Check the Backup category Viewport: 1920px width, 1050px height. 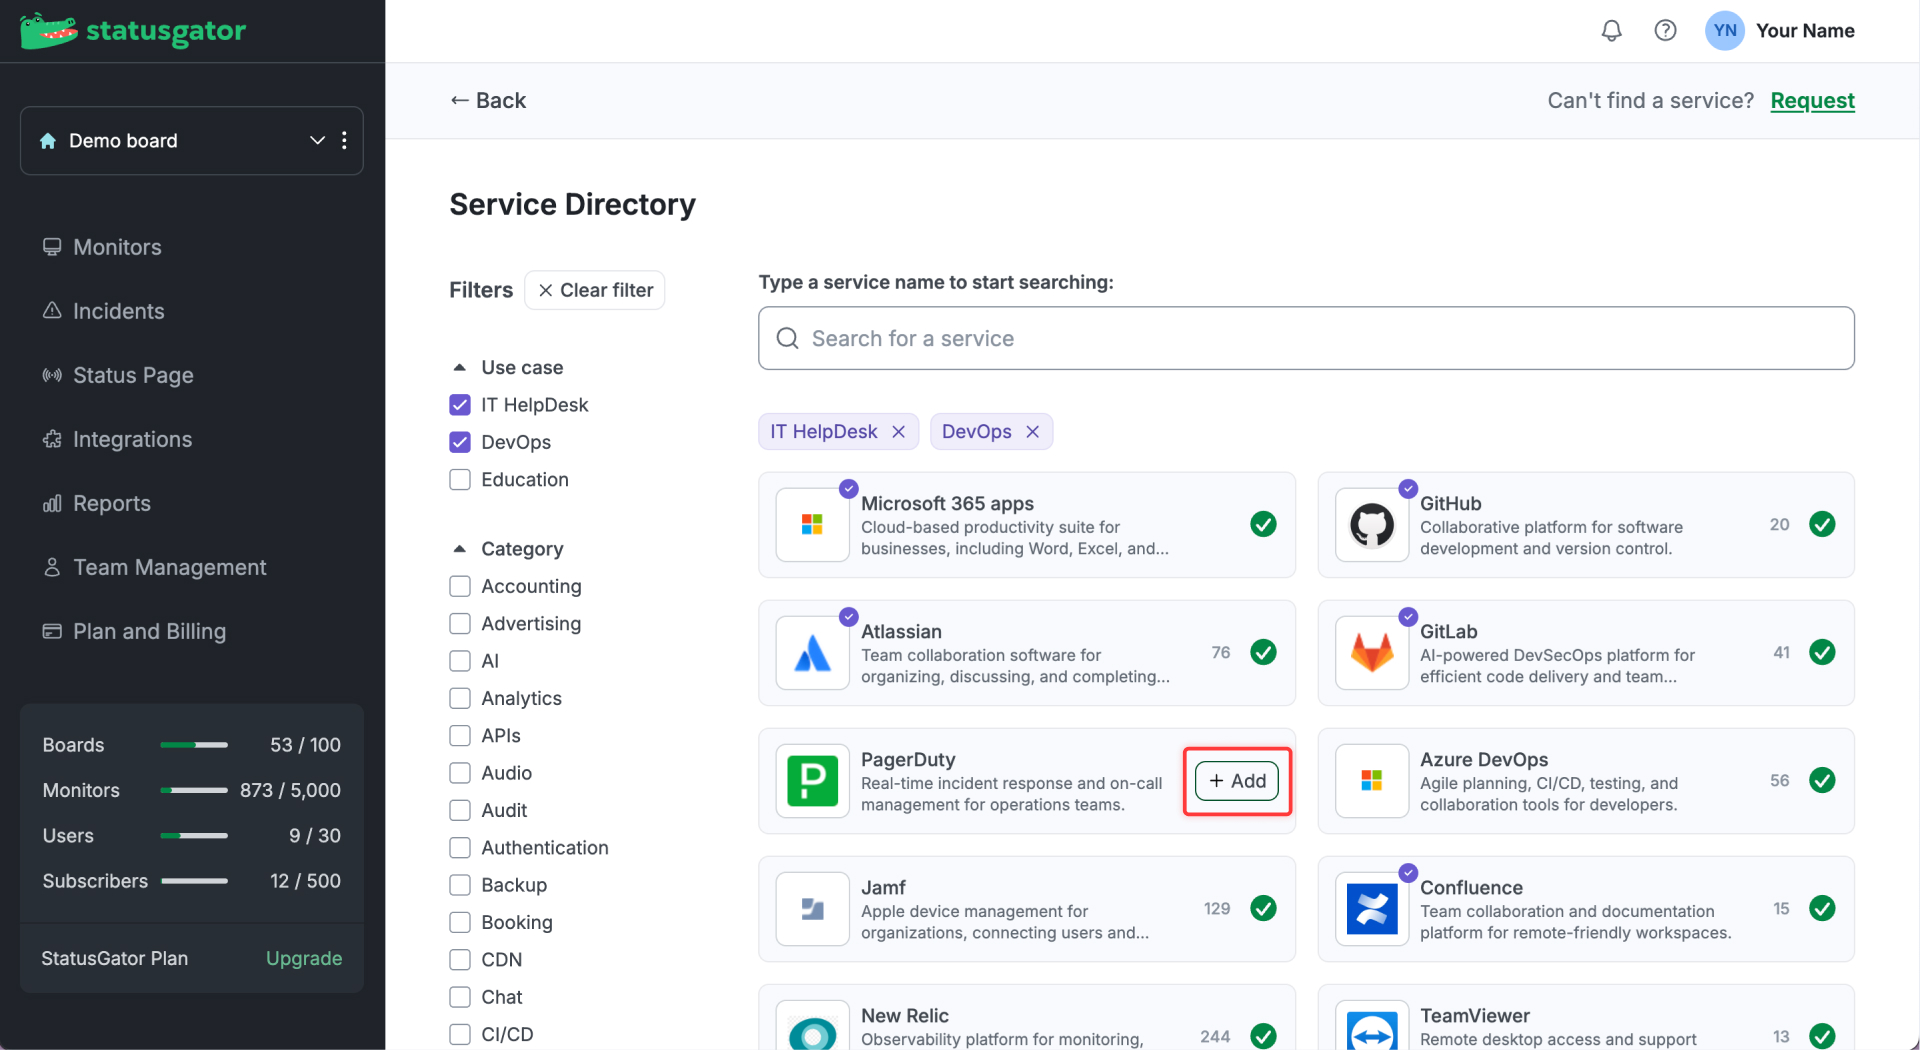click(x=460, y=885)
